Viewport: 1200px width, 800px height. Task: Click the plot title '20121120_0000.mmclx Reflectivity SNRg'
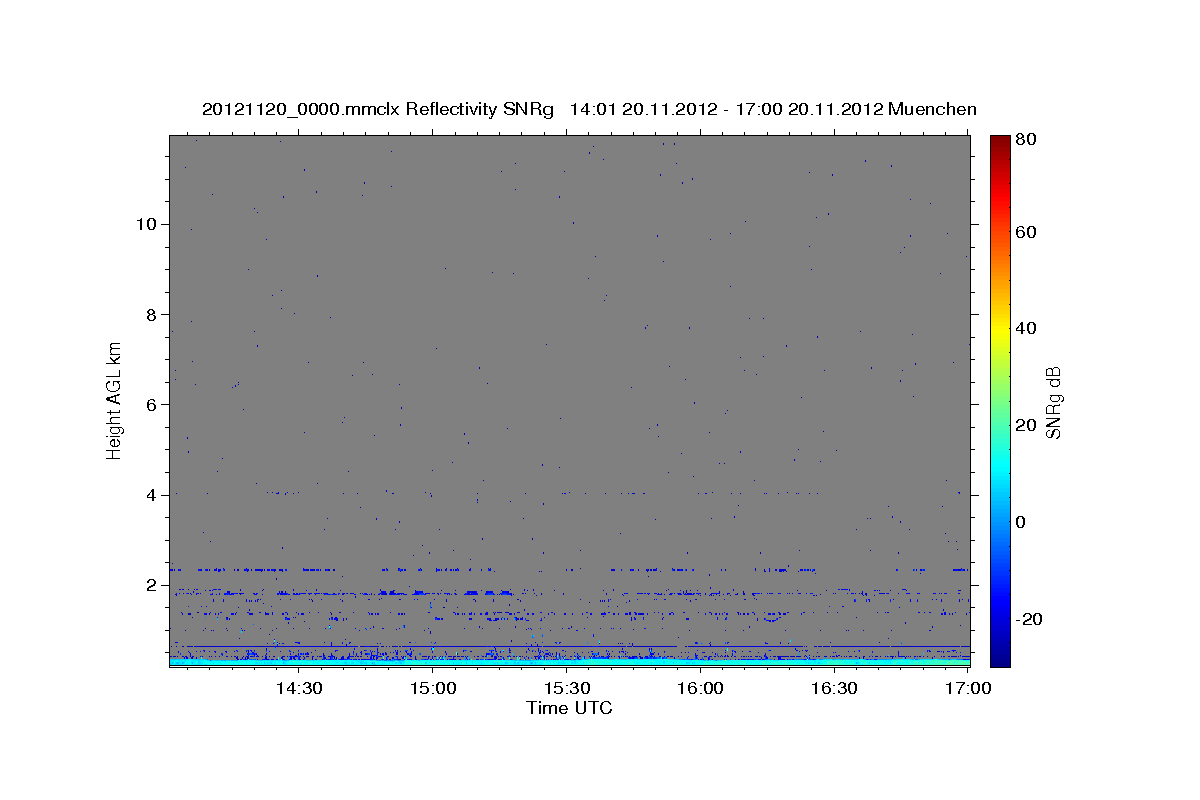pos(378,109)
